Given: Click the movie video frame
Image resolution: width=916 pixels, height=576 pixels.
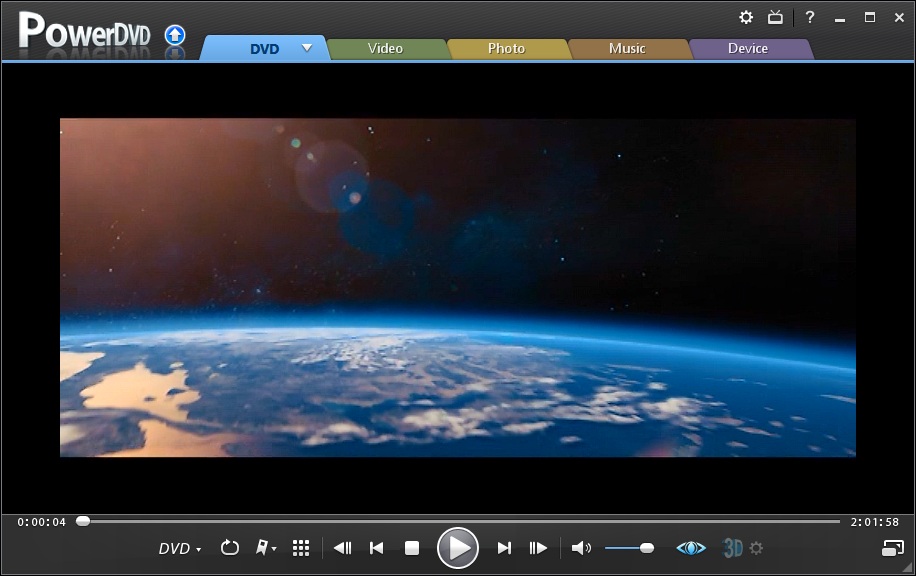Looking at the screenshot, I should click(x=458, y=287).
